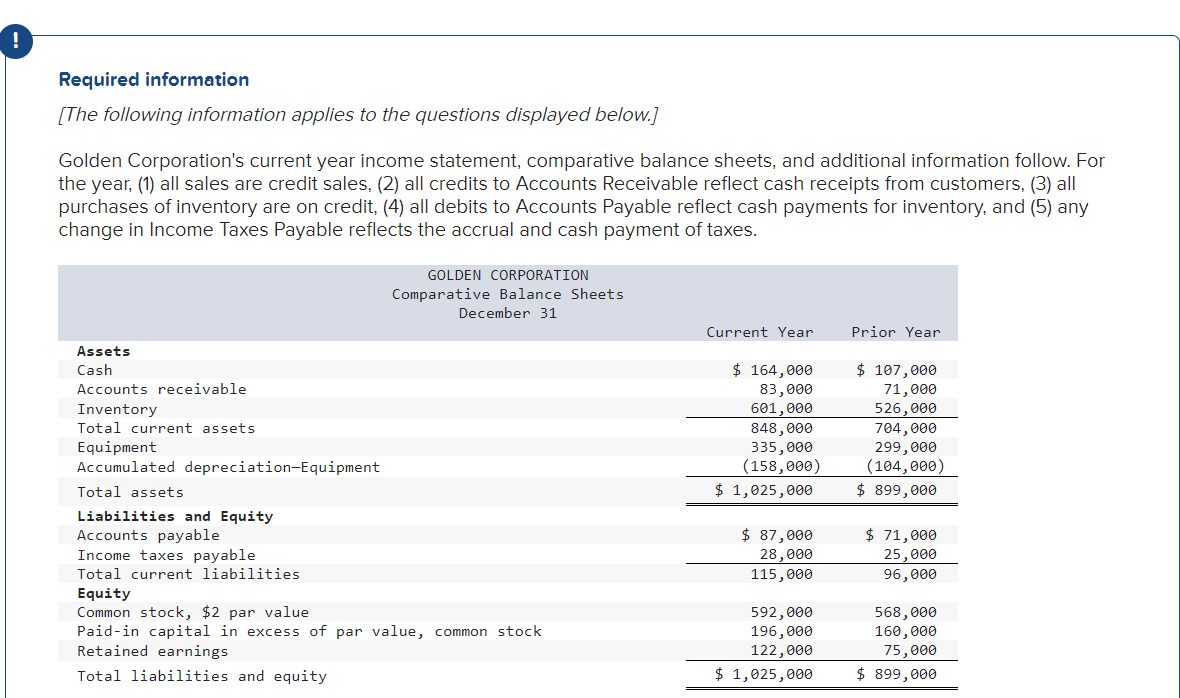Click 'Liabilities and Equity' section label

175,516
